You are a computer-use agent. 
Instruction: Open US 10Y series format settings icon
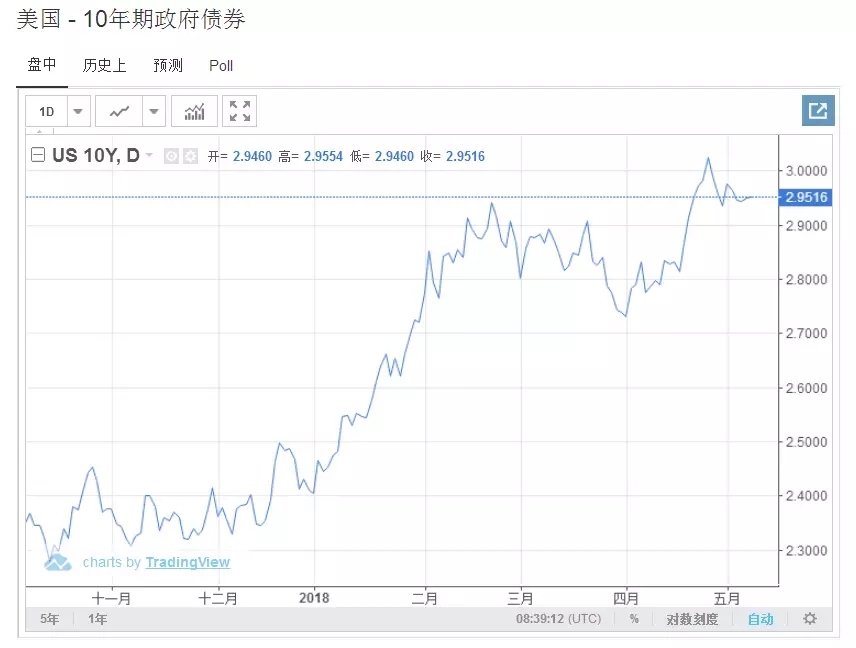190,156
